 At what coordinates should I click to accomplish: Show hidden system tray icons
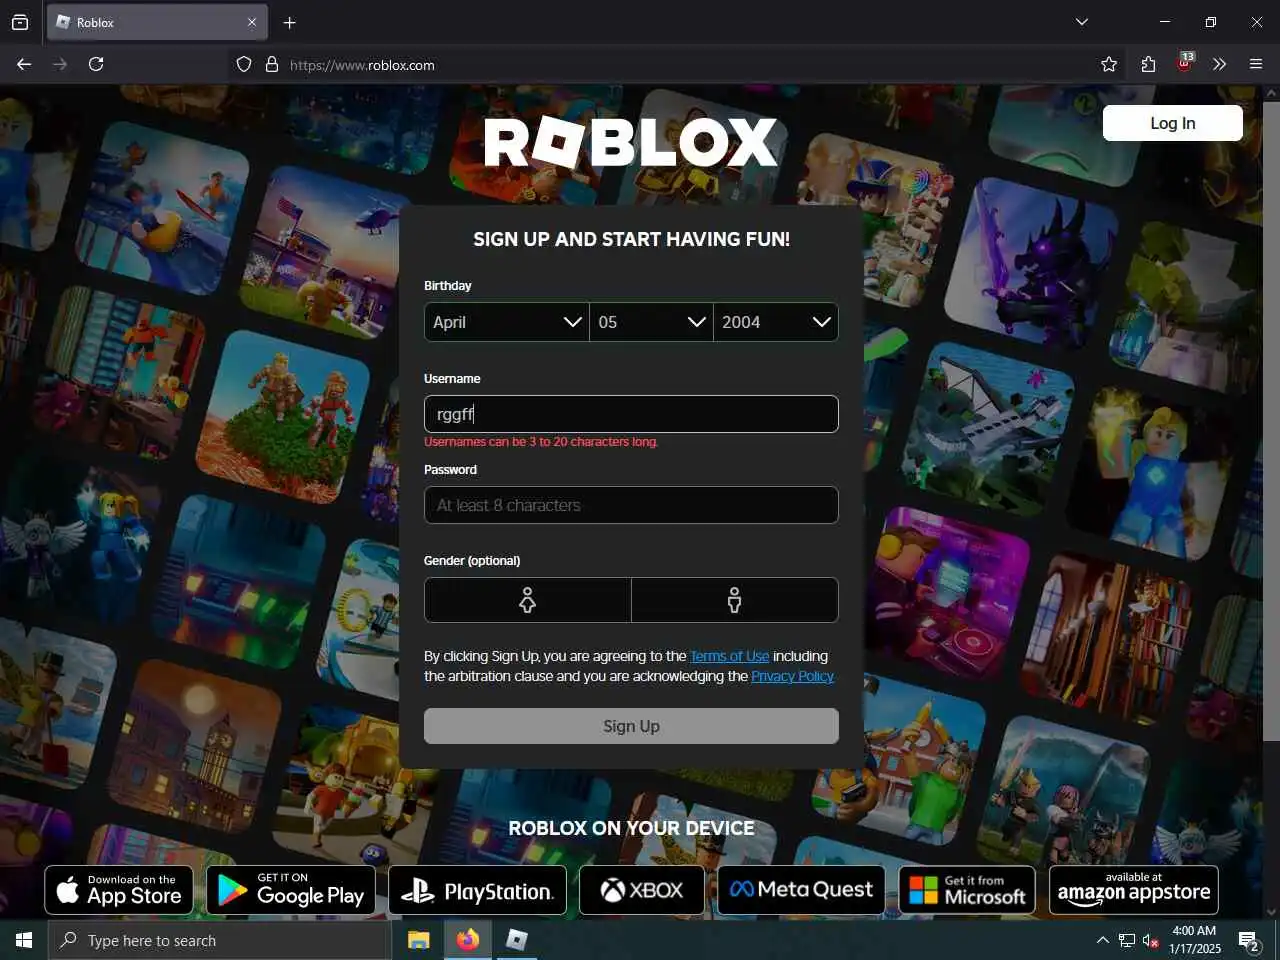[1102, 940]
